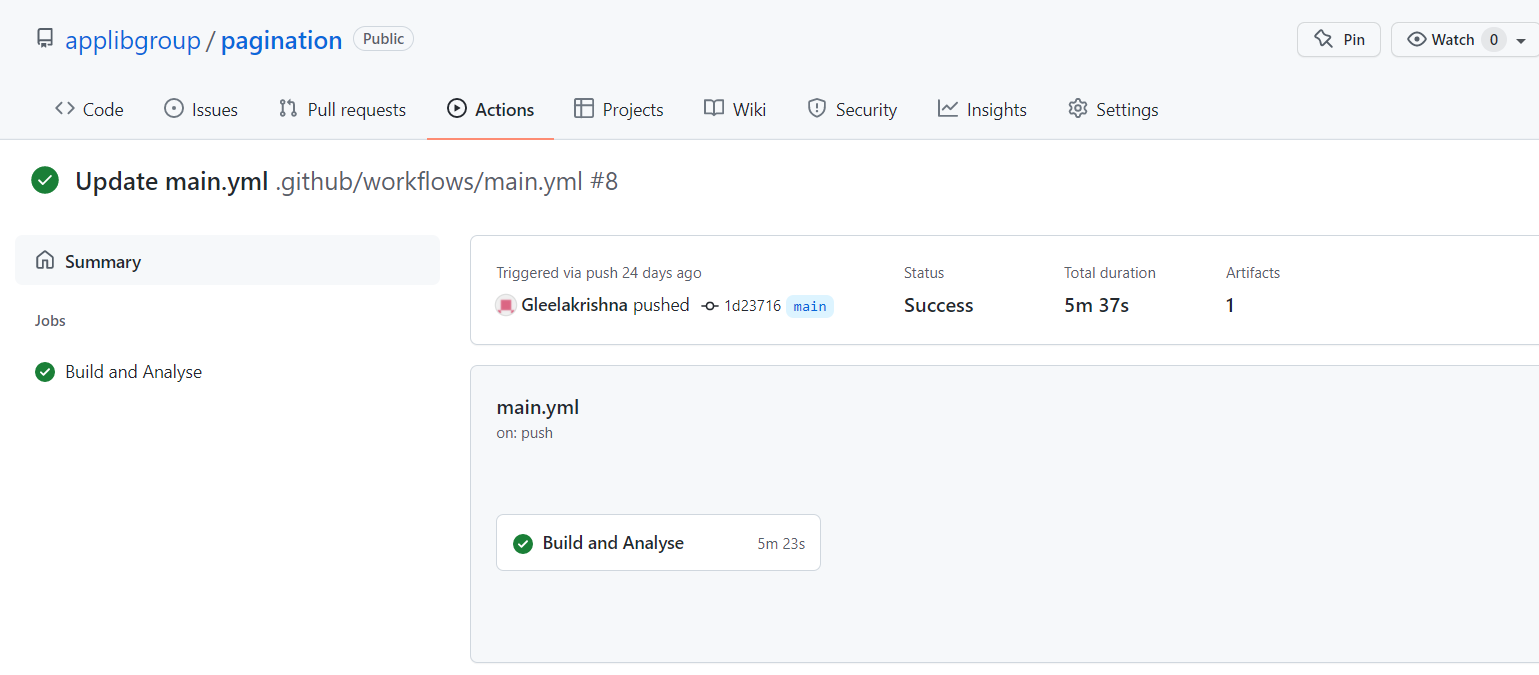Select Summary in the left sidebar
Image resolution: width=1539 pixels, height=675 pixels.
point(227,261)
